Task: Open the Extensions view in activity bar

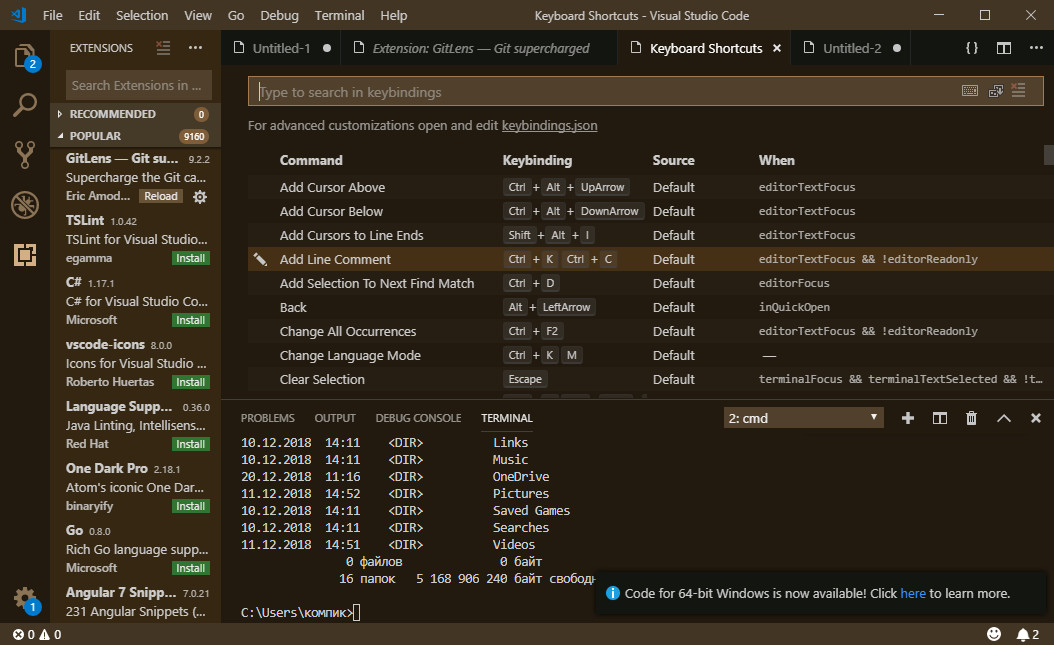Action: tap(25, 255)
